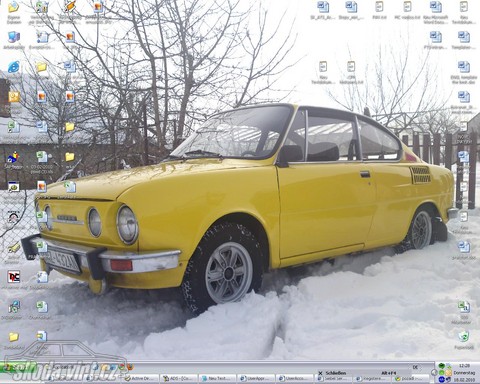Open the Templates Word document icon
Viewport: 480px width, 384px height.
pos(464,40)
